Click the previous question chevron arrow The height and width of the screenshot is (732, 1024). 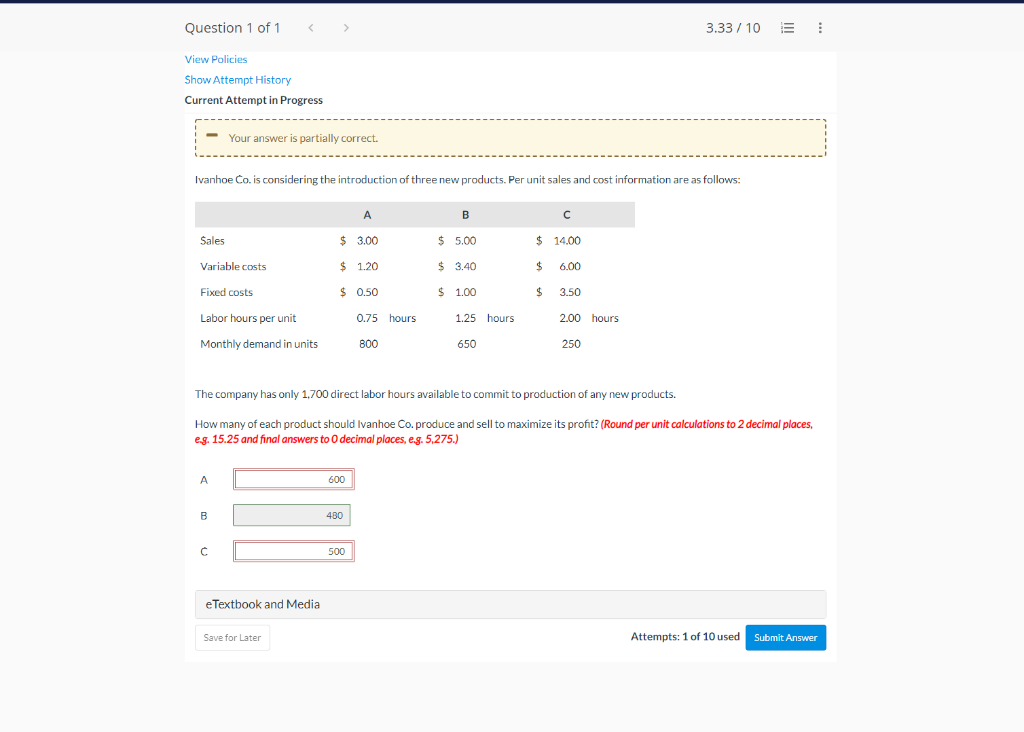(311, 28)
